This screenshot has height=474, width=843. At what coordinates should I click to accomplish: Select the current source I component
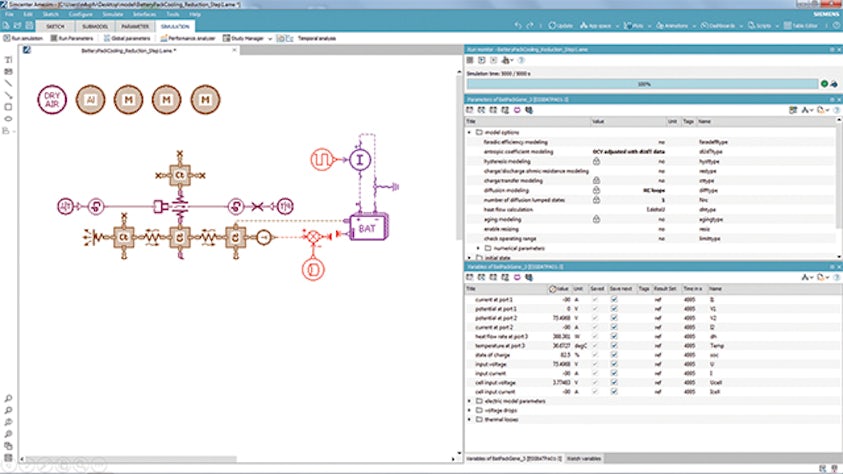[360, 160]
